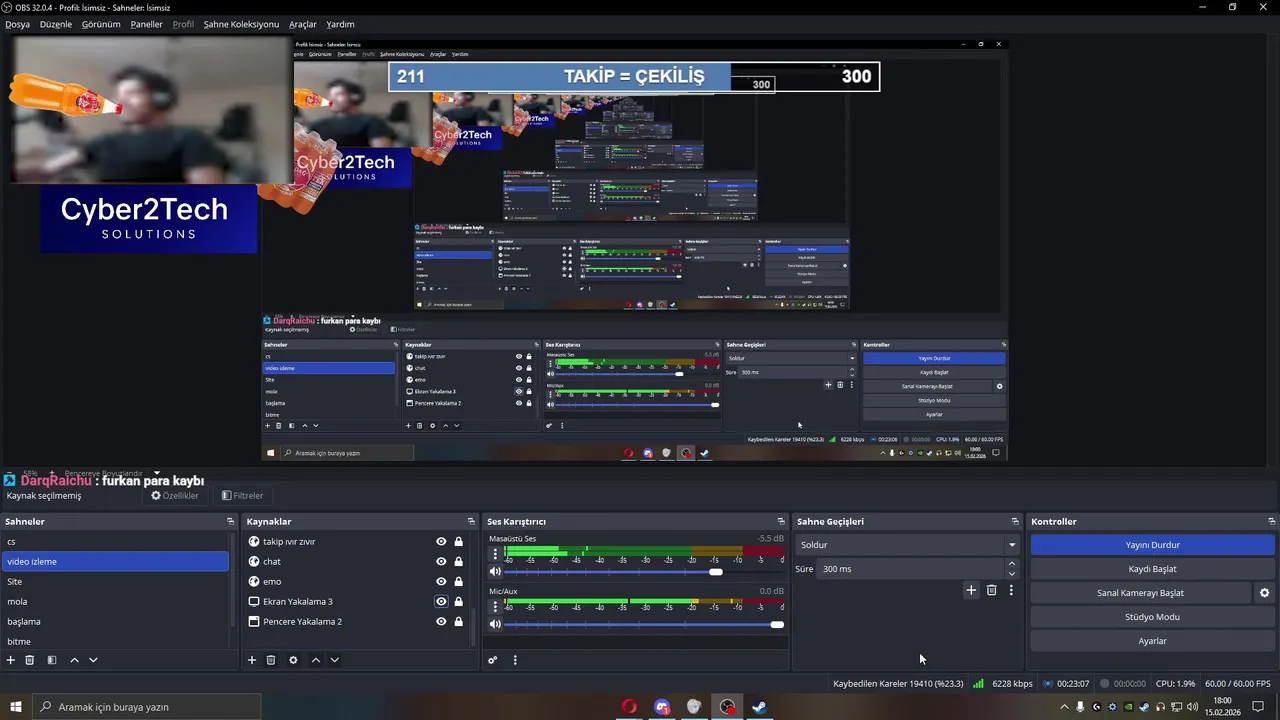Click the Filtreler button
This screenshot has height=720, width=1280.
pos(243,495)
